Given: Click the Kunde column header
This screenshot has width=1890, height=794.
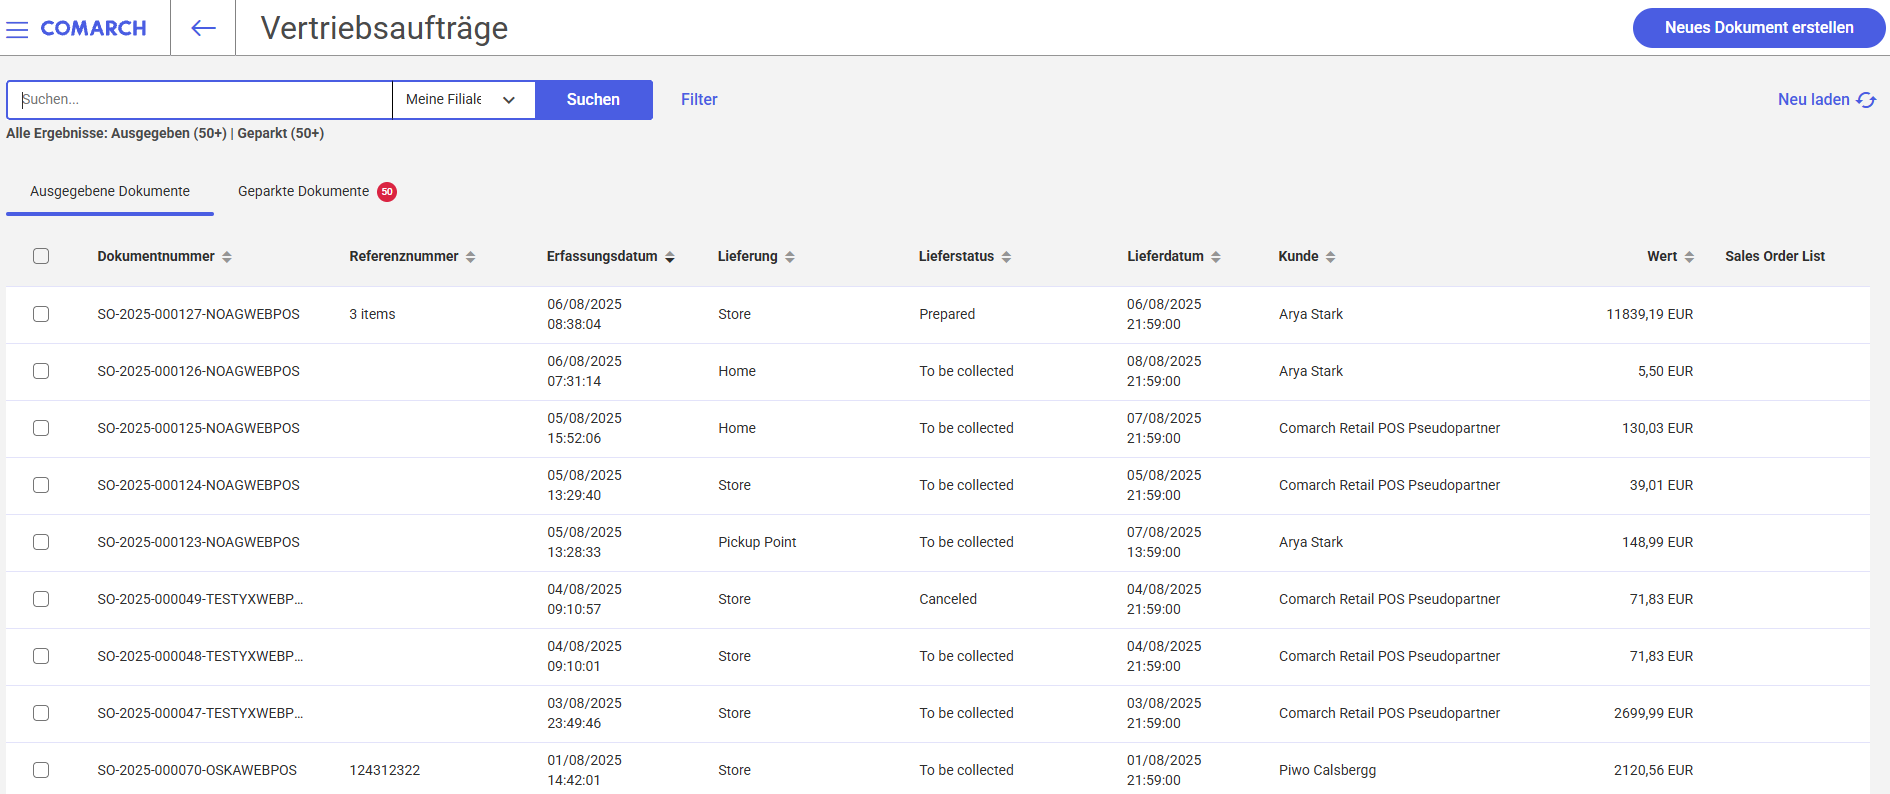Looking at the screenshot, I should [x=1298, y=256].
